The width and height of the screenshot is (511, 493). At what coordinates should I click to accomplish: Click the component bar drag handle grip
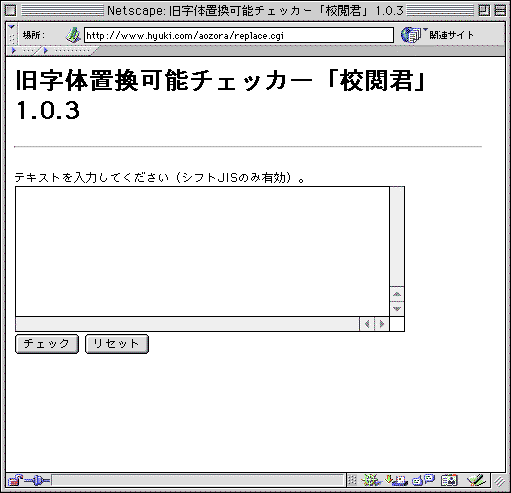[x=352, y=480]
